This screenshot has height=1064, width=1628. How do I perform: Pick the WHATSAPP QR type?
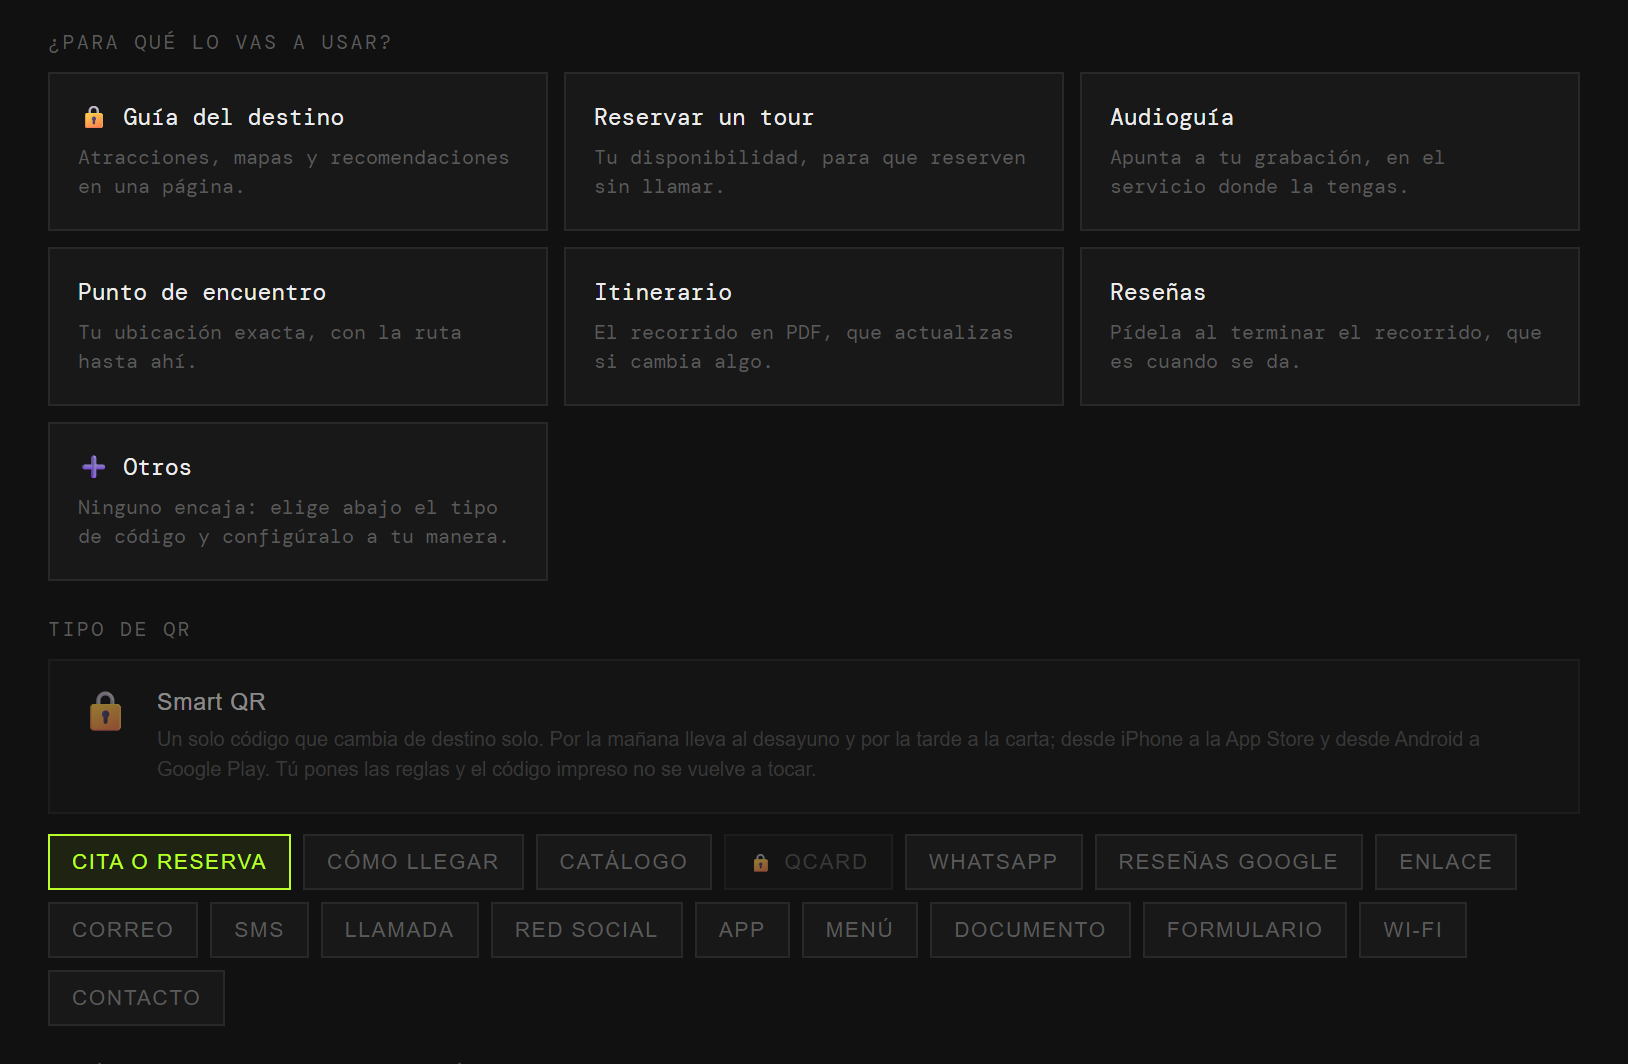(x=994, y=862)
